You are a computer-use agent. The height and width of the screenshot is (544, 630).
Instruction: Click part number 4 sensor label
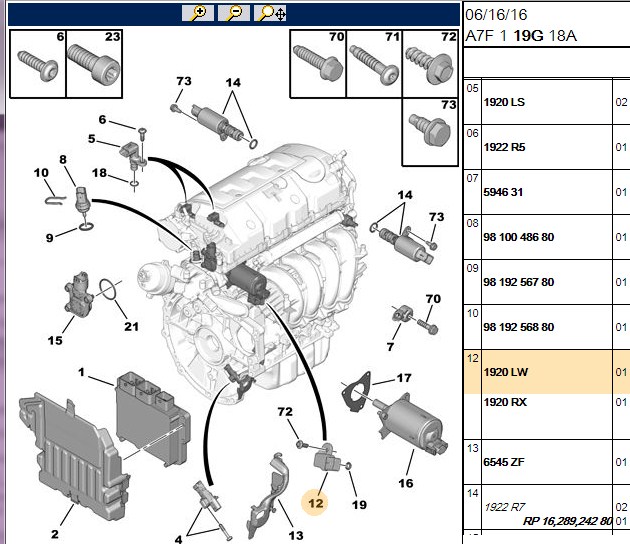(x=178, y=539)
